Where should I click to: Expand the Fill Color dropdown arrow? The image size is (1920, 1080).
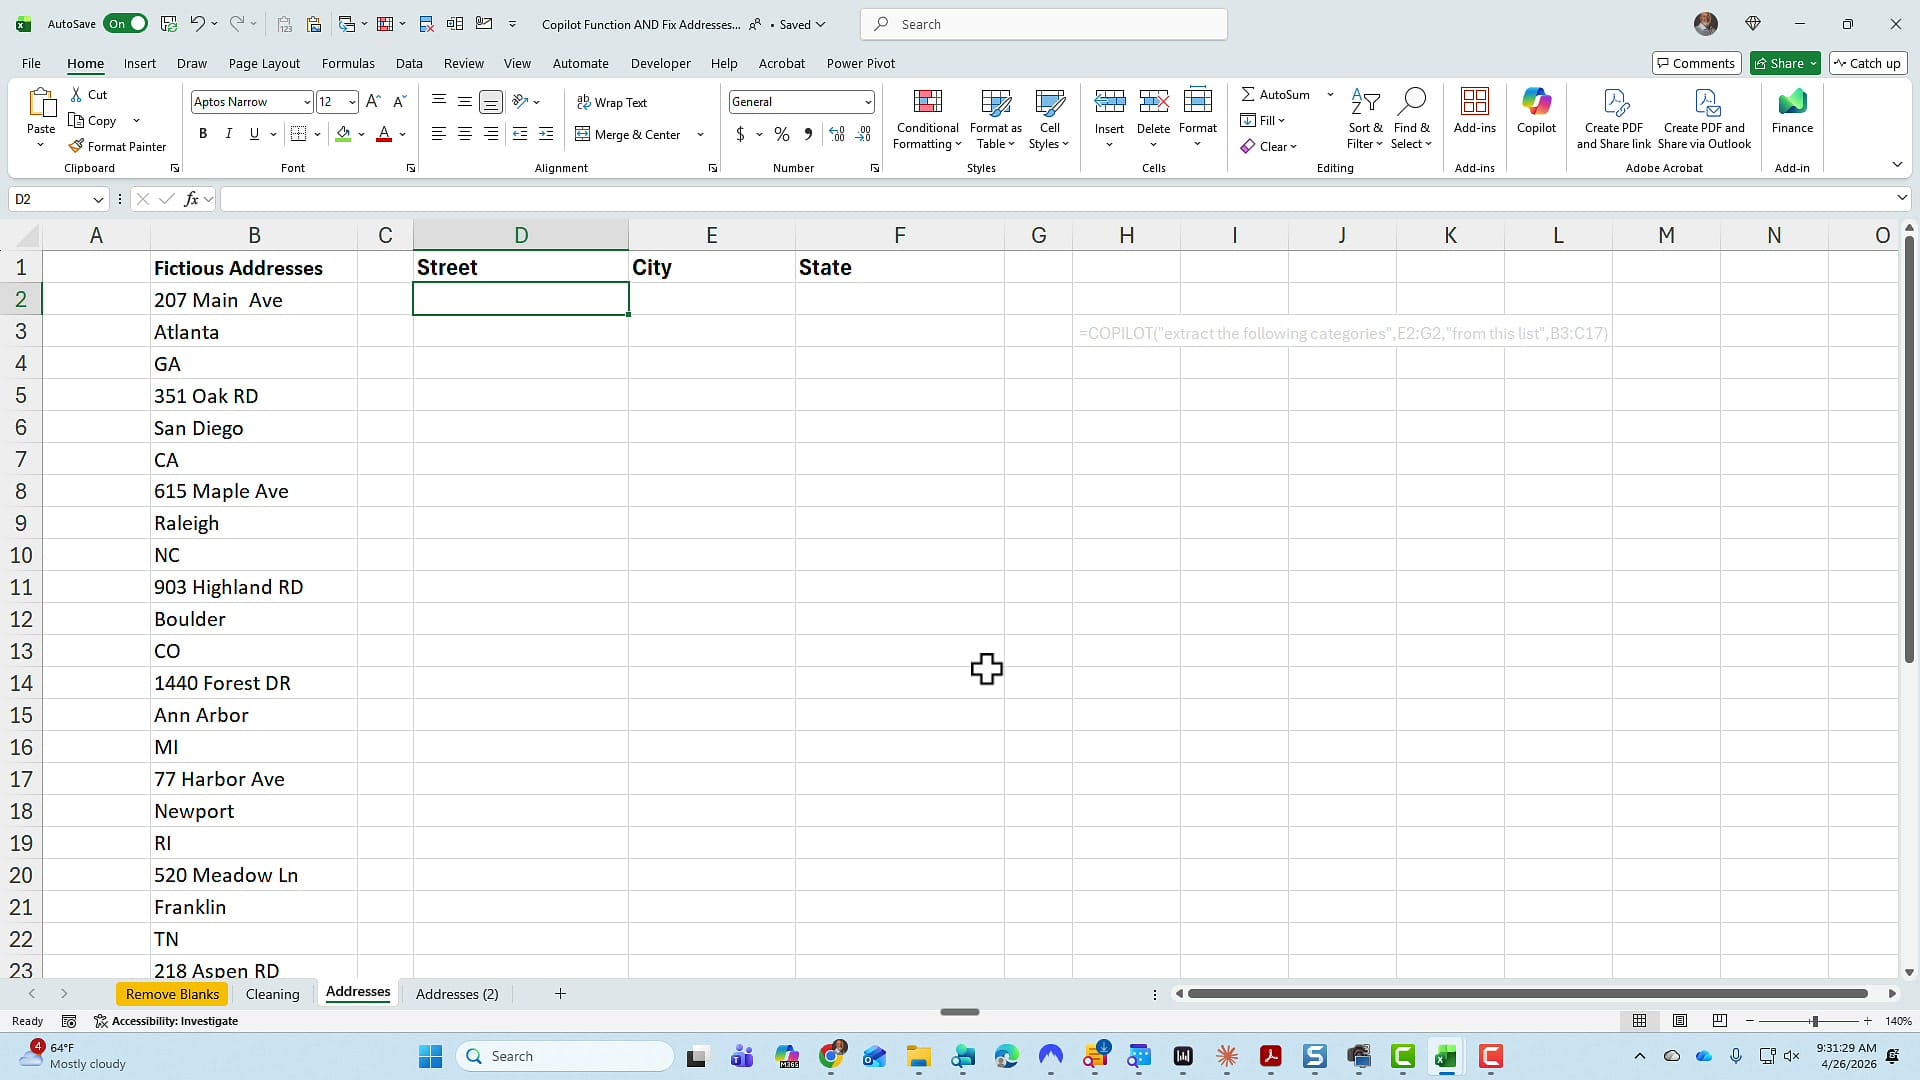(x=362, y=133)
